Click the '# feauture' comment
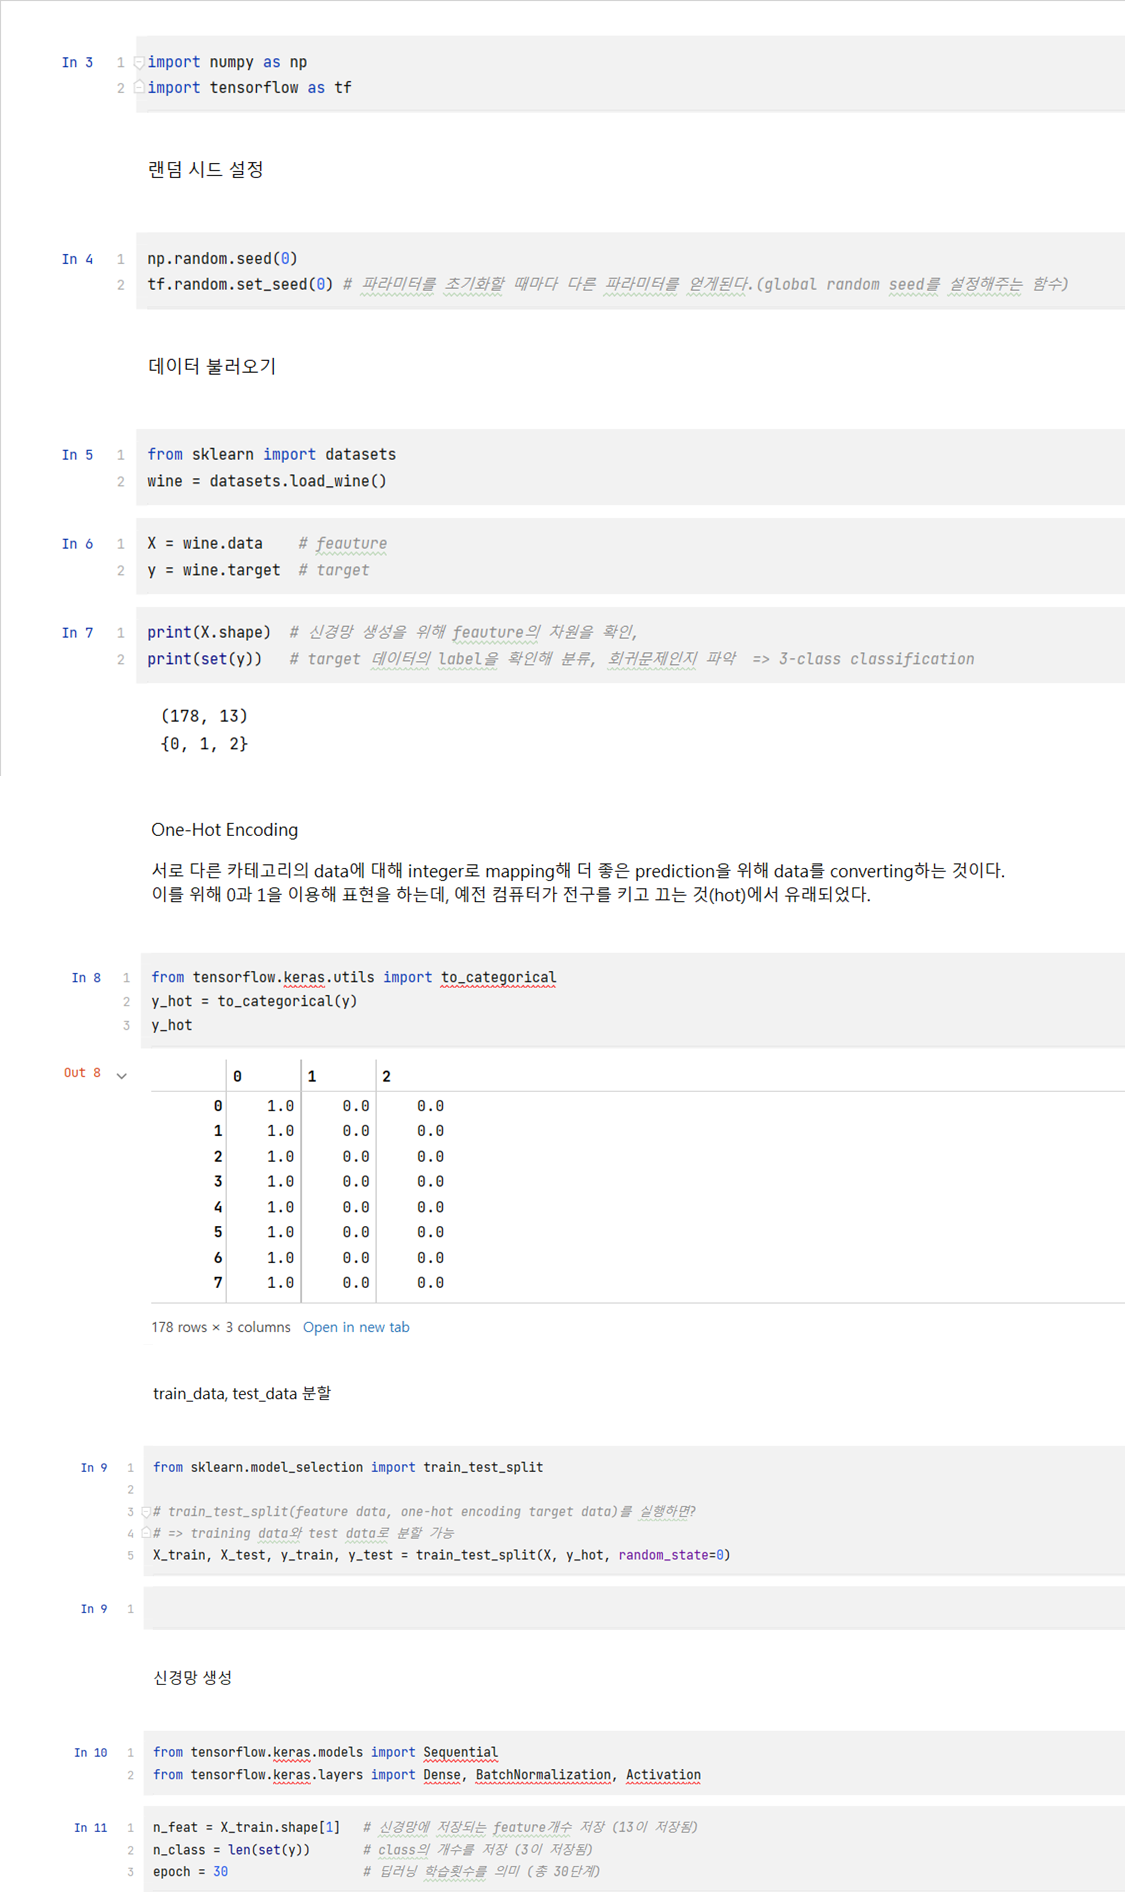 point(343,544)
